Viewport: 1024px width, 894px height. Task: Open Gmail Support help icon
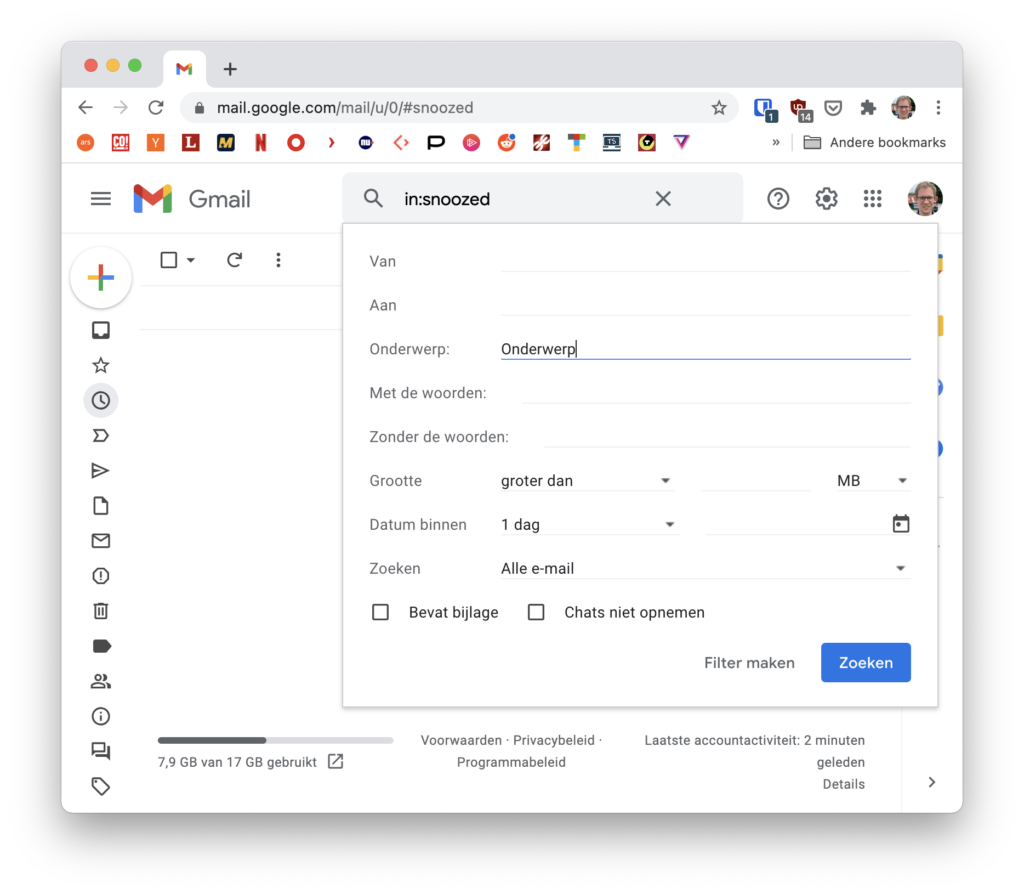pos(778,199)
